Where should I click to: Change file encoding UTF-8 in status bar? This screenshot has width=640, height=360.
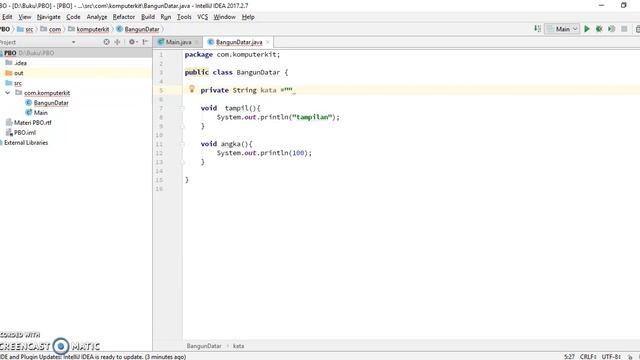click(611, 356)
